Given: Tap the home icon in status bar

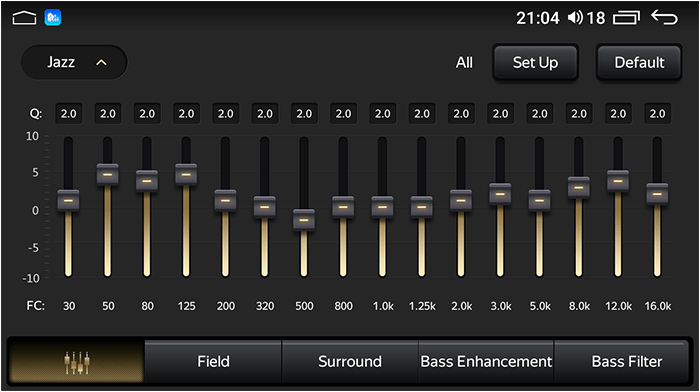Looking at the screenshot, I should pos(24,18).
